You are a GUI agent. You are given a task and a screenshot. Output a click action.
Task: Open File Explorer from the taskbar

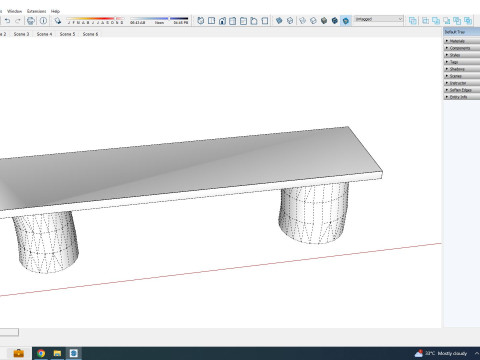pyautogui.click(x=57, y=353)
